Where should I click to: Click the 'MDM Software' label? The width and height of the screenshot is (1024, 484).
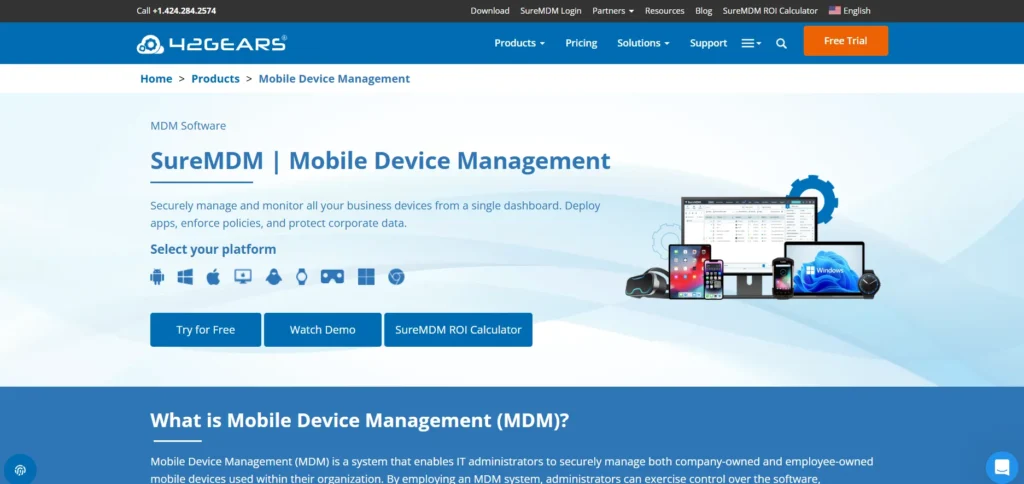coord(188,126)
